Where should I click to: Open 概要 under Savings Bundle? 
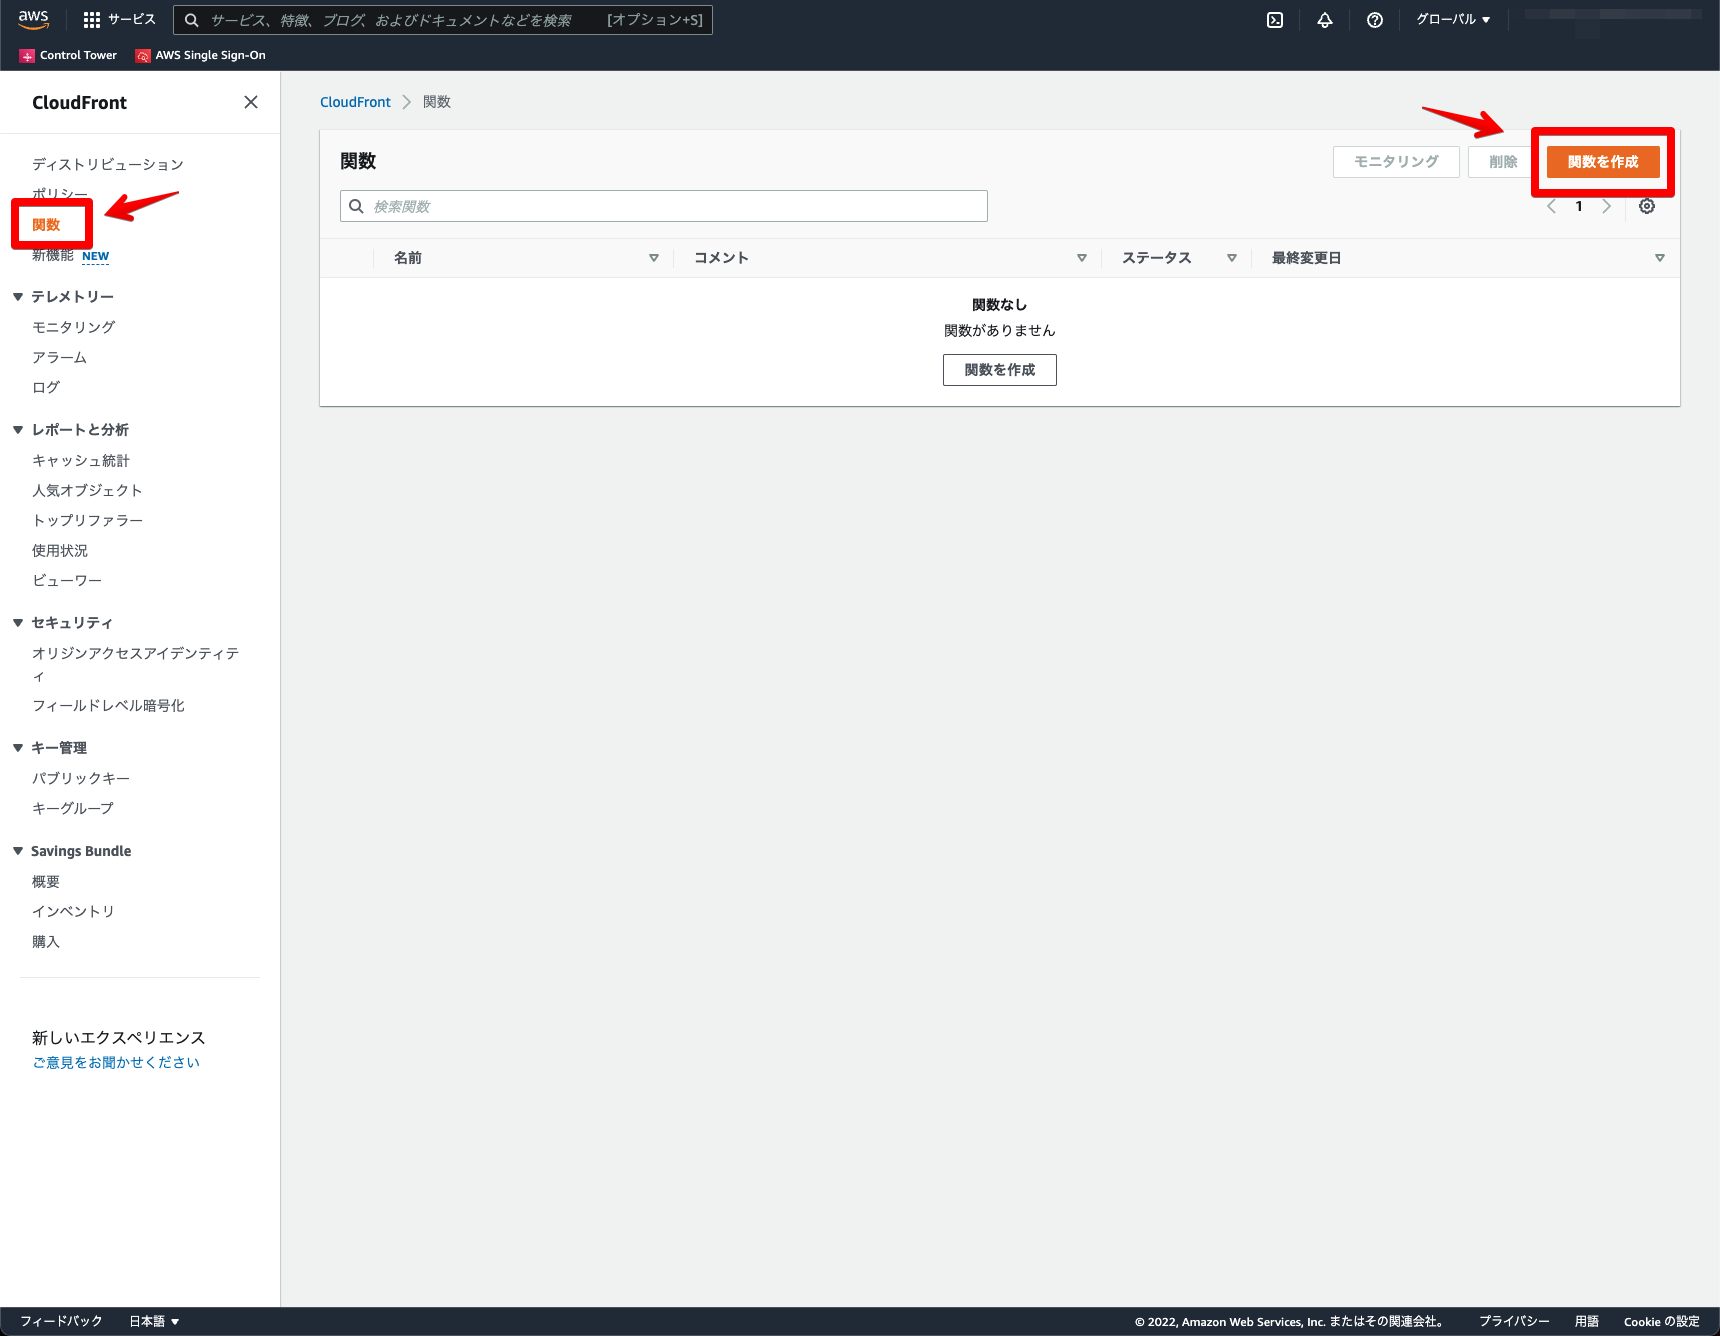click(x=46, y=881)
